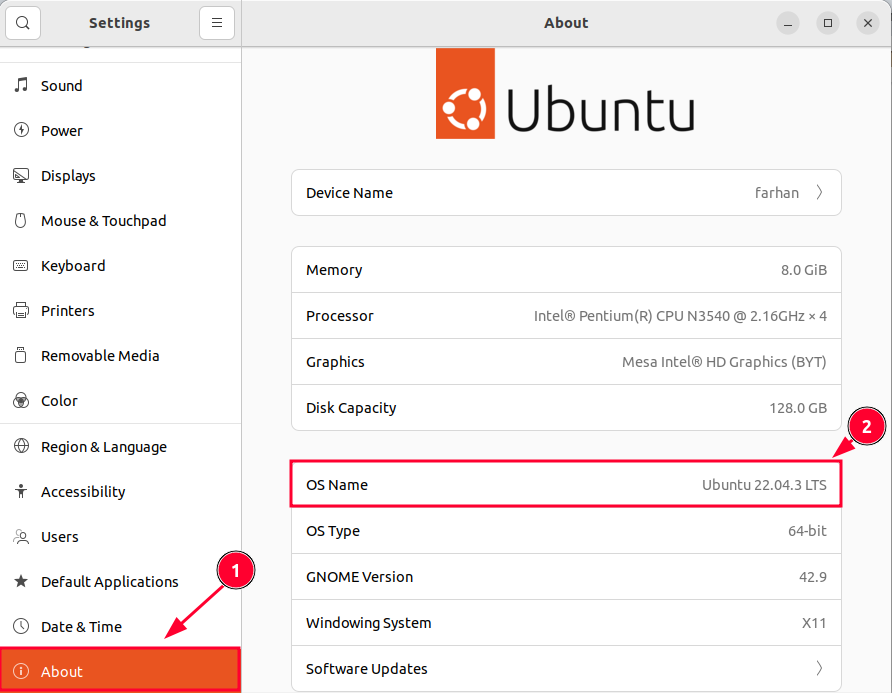Viewport: 892px width, 693px height.
Task: Click the Accessibility person icon
Action: [x=21, y=491]
